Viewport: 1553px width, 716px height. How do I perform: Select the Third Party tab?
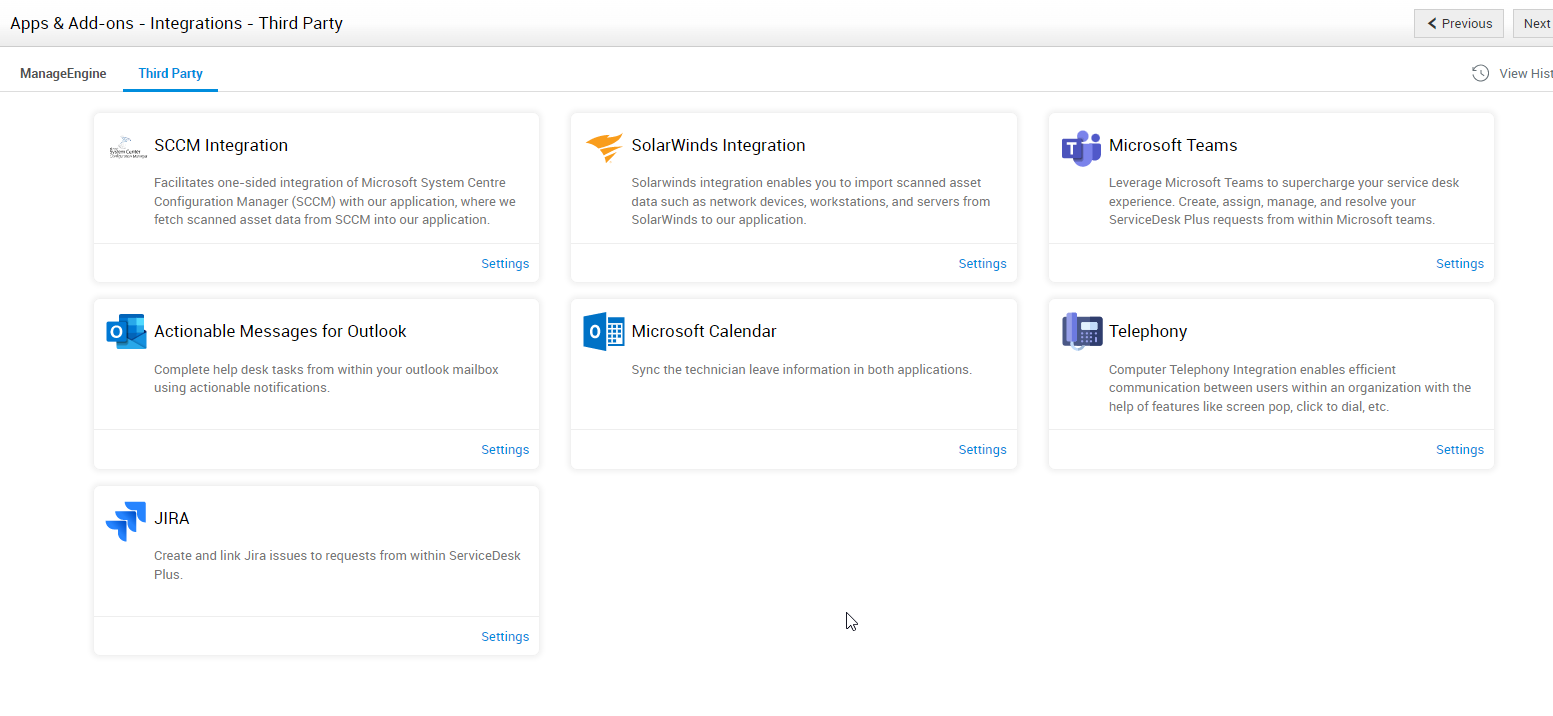[x=171, y=74]
